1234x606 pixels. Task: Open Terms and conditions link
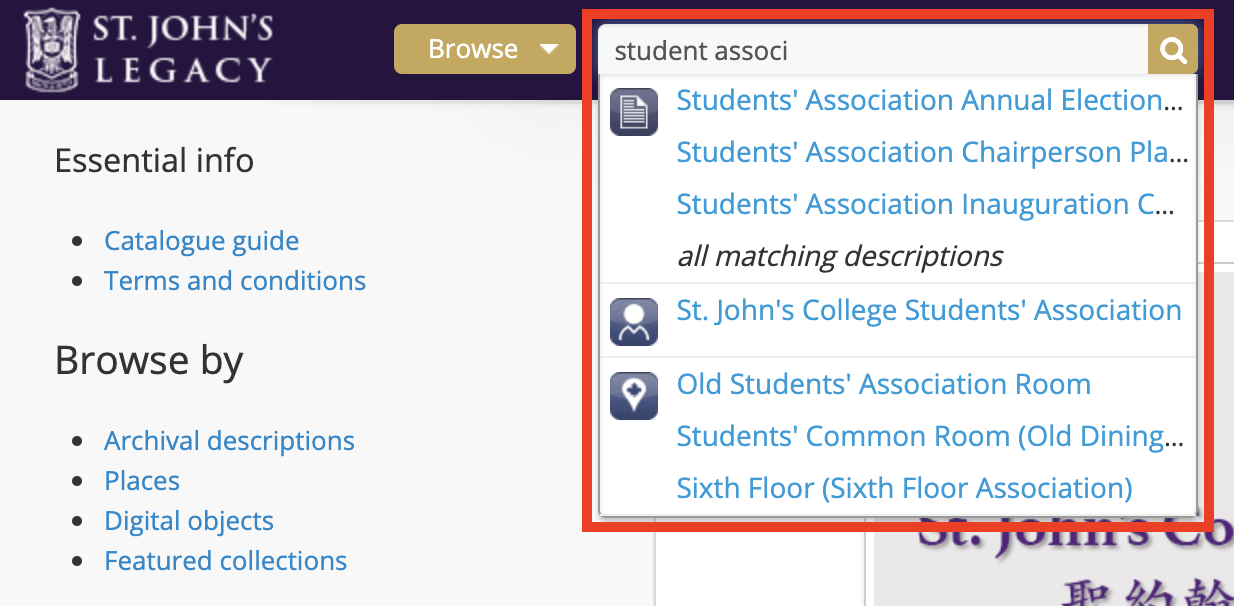[235, 281]
